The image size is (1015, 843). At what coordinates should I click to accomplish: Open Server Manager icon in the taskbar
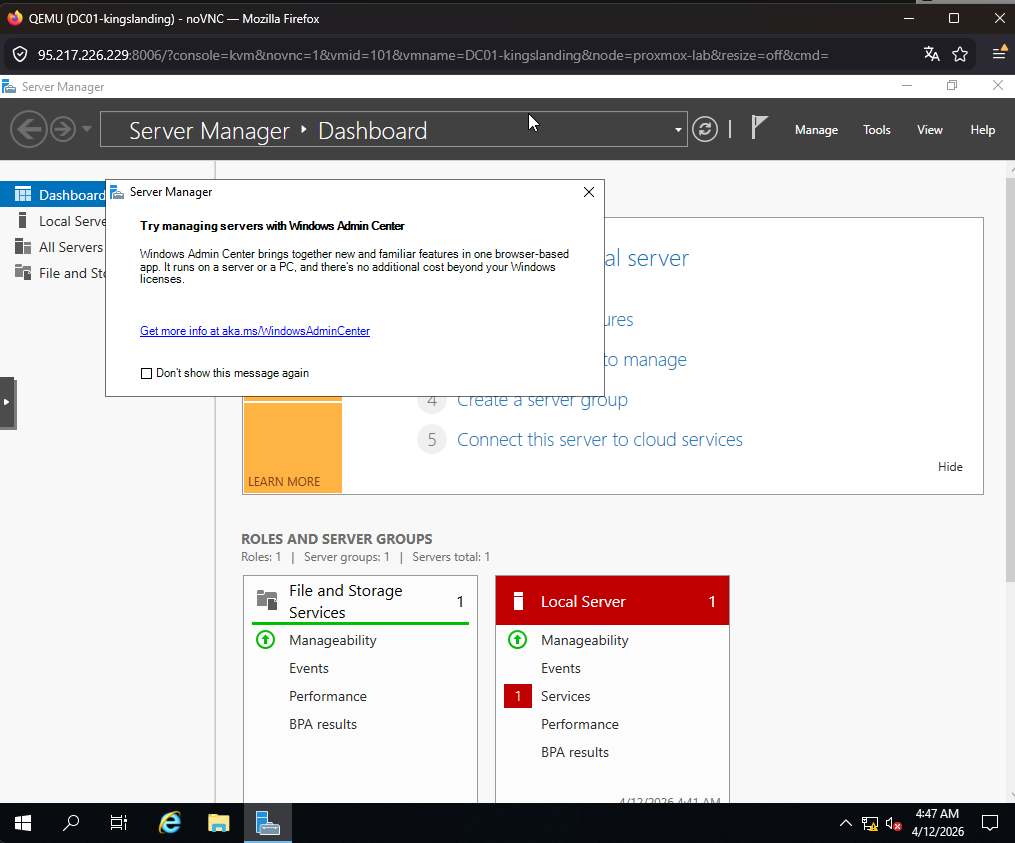pyautogui.click(x=267, y=822)
